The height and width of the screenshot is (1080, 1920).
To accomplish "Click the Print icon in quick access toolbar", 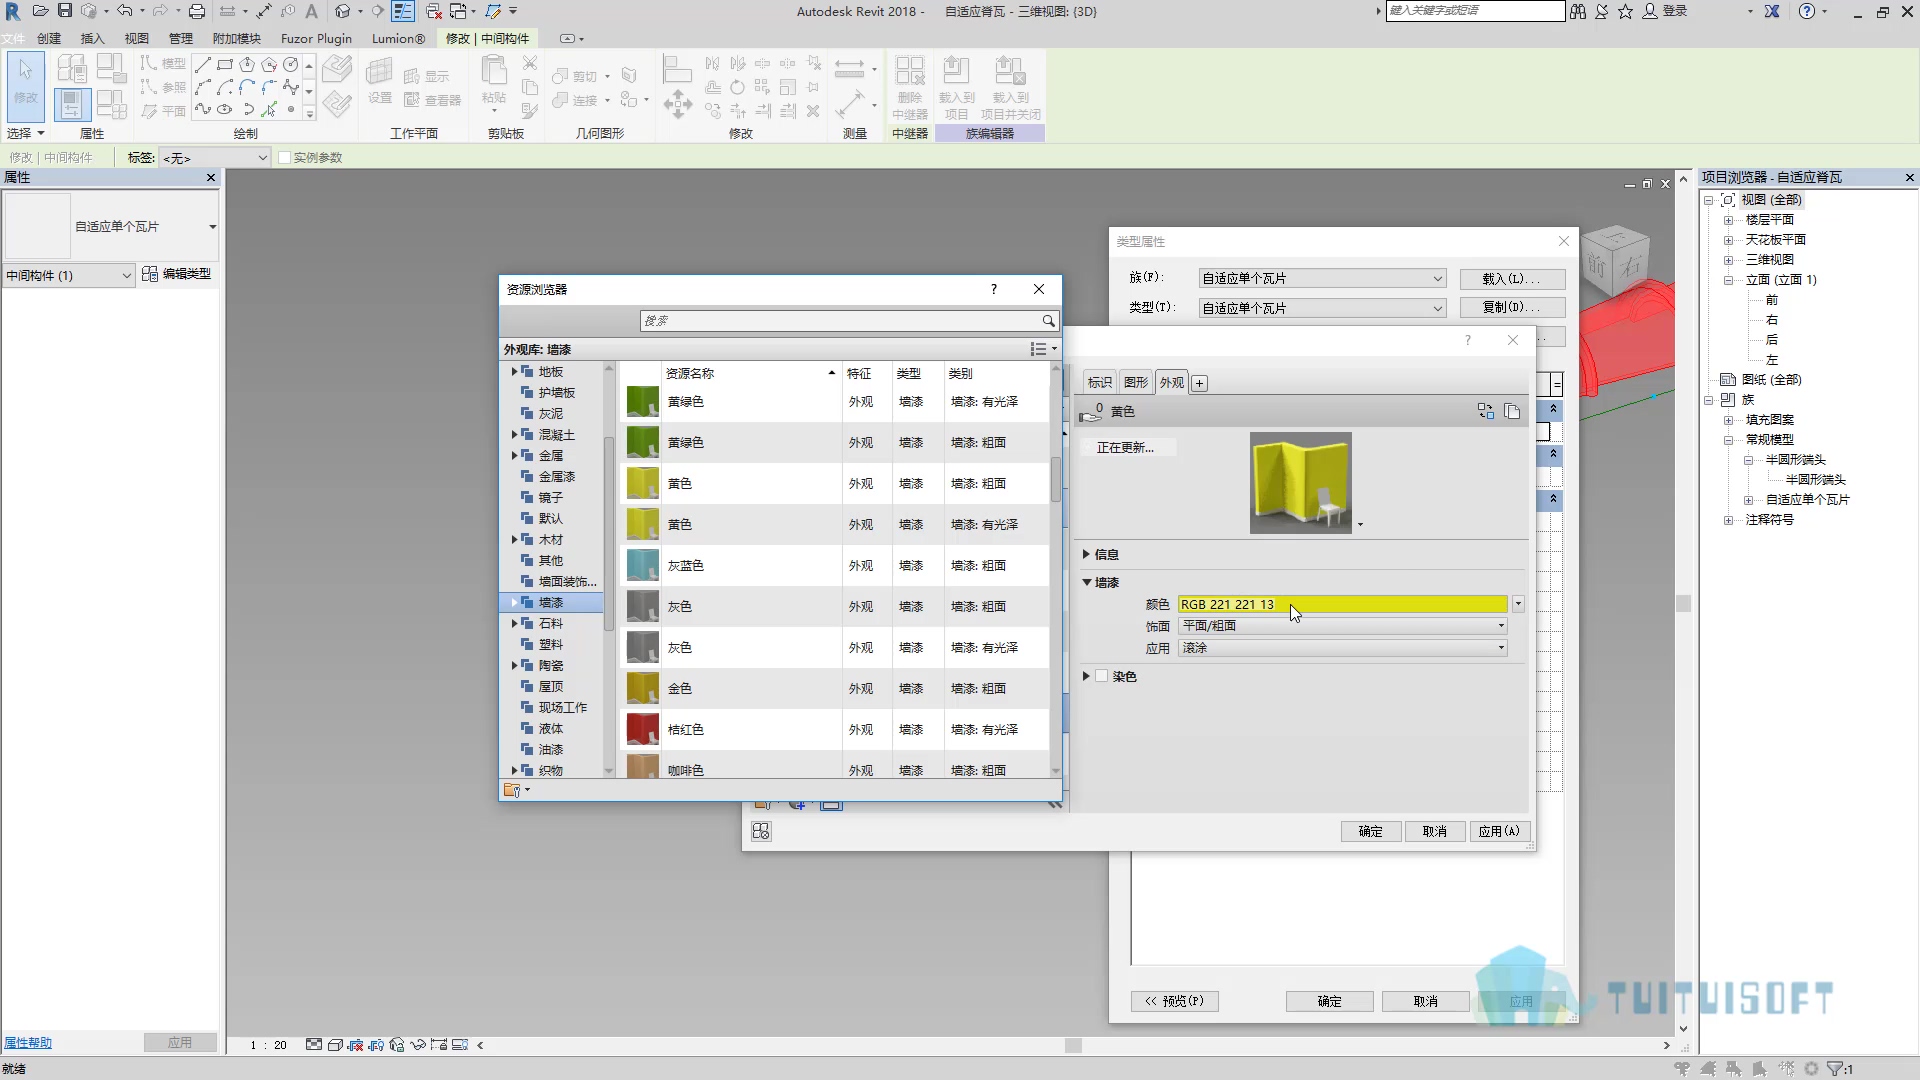I will click(197, 11).
